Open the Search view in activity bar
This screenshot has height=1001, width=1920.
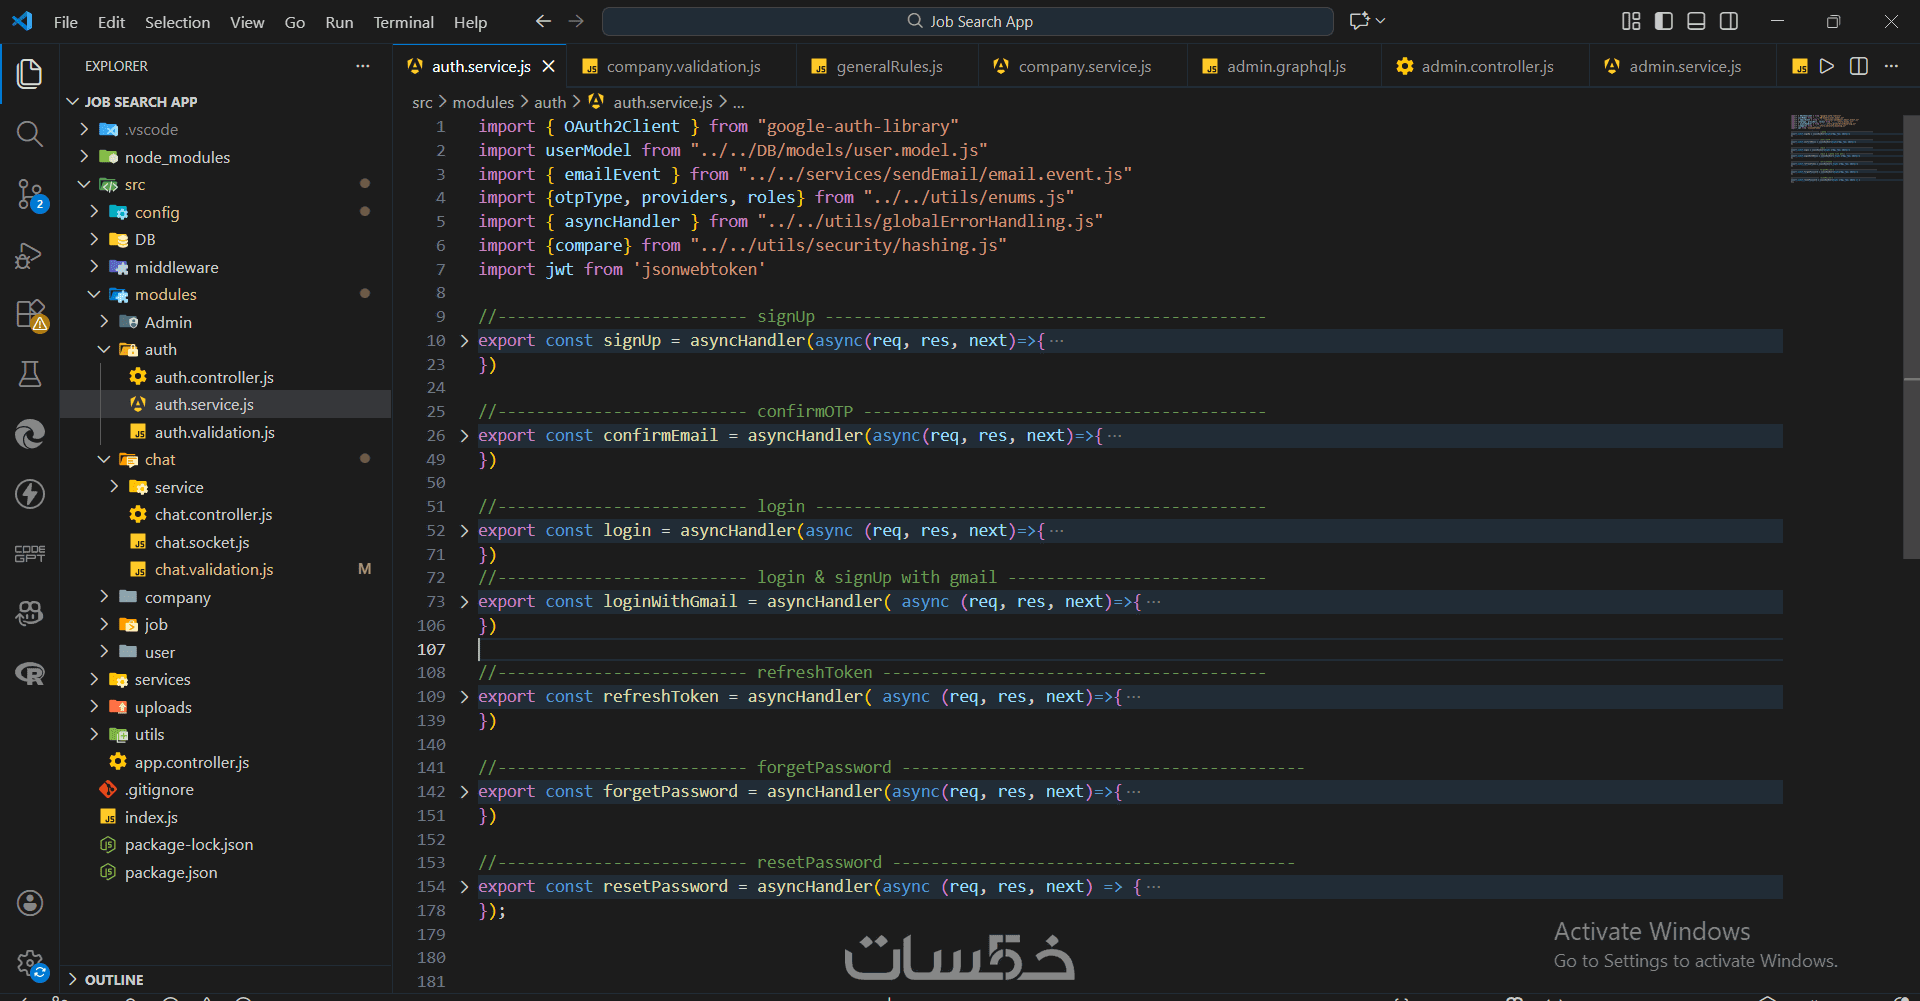pos(30,134)
